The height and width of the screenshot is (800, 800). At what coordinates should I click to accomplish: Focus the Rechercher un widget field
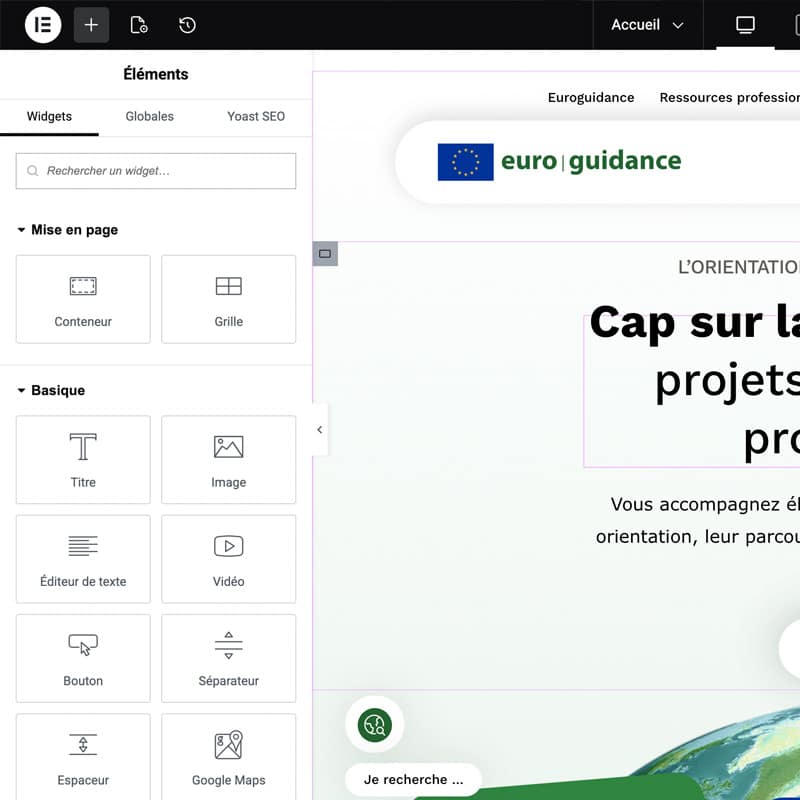[156, 171]
